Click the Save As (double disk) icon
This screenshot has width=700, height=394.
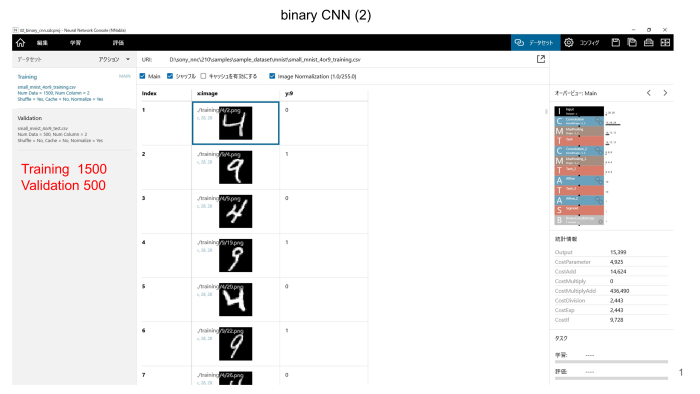[632, 43]
